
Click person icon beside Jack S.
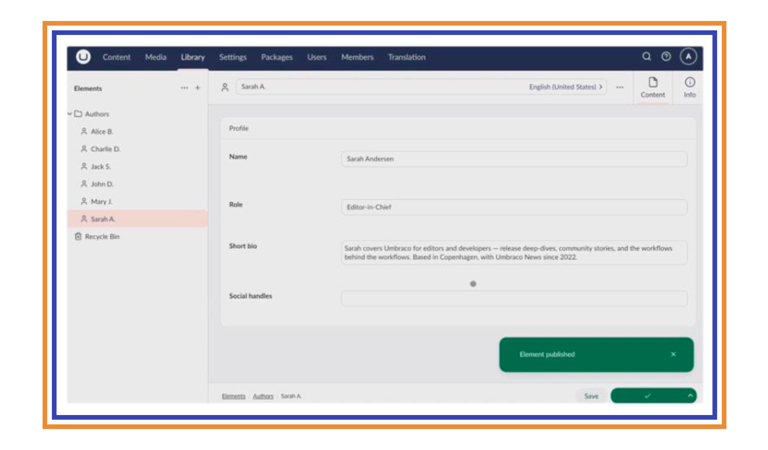click(x=84, y=166)
